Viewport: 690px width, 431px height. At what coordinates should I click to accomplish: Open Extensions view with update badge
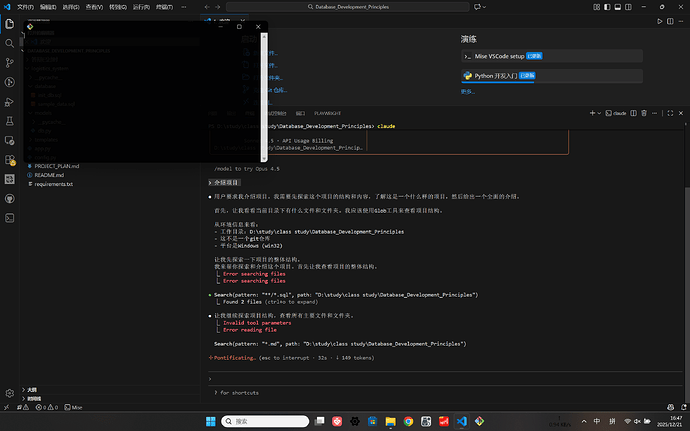pos(9,160)
